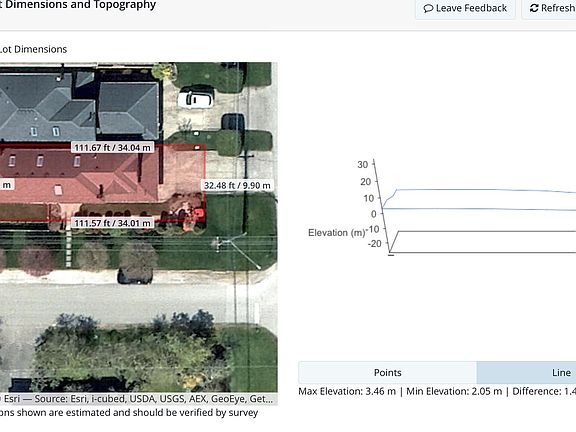
Task: Click the Refresh button
Action: (549, 8)
